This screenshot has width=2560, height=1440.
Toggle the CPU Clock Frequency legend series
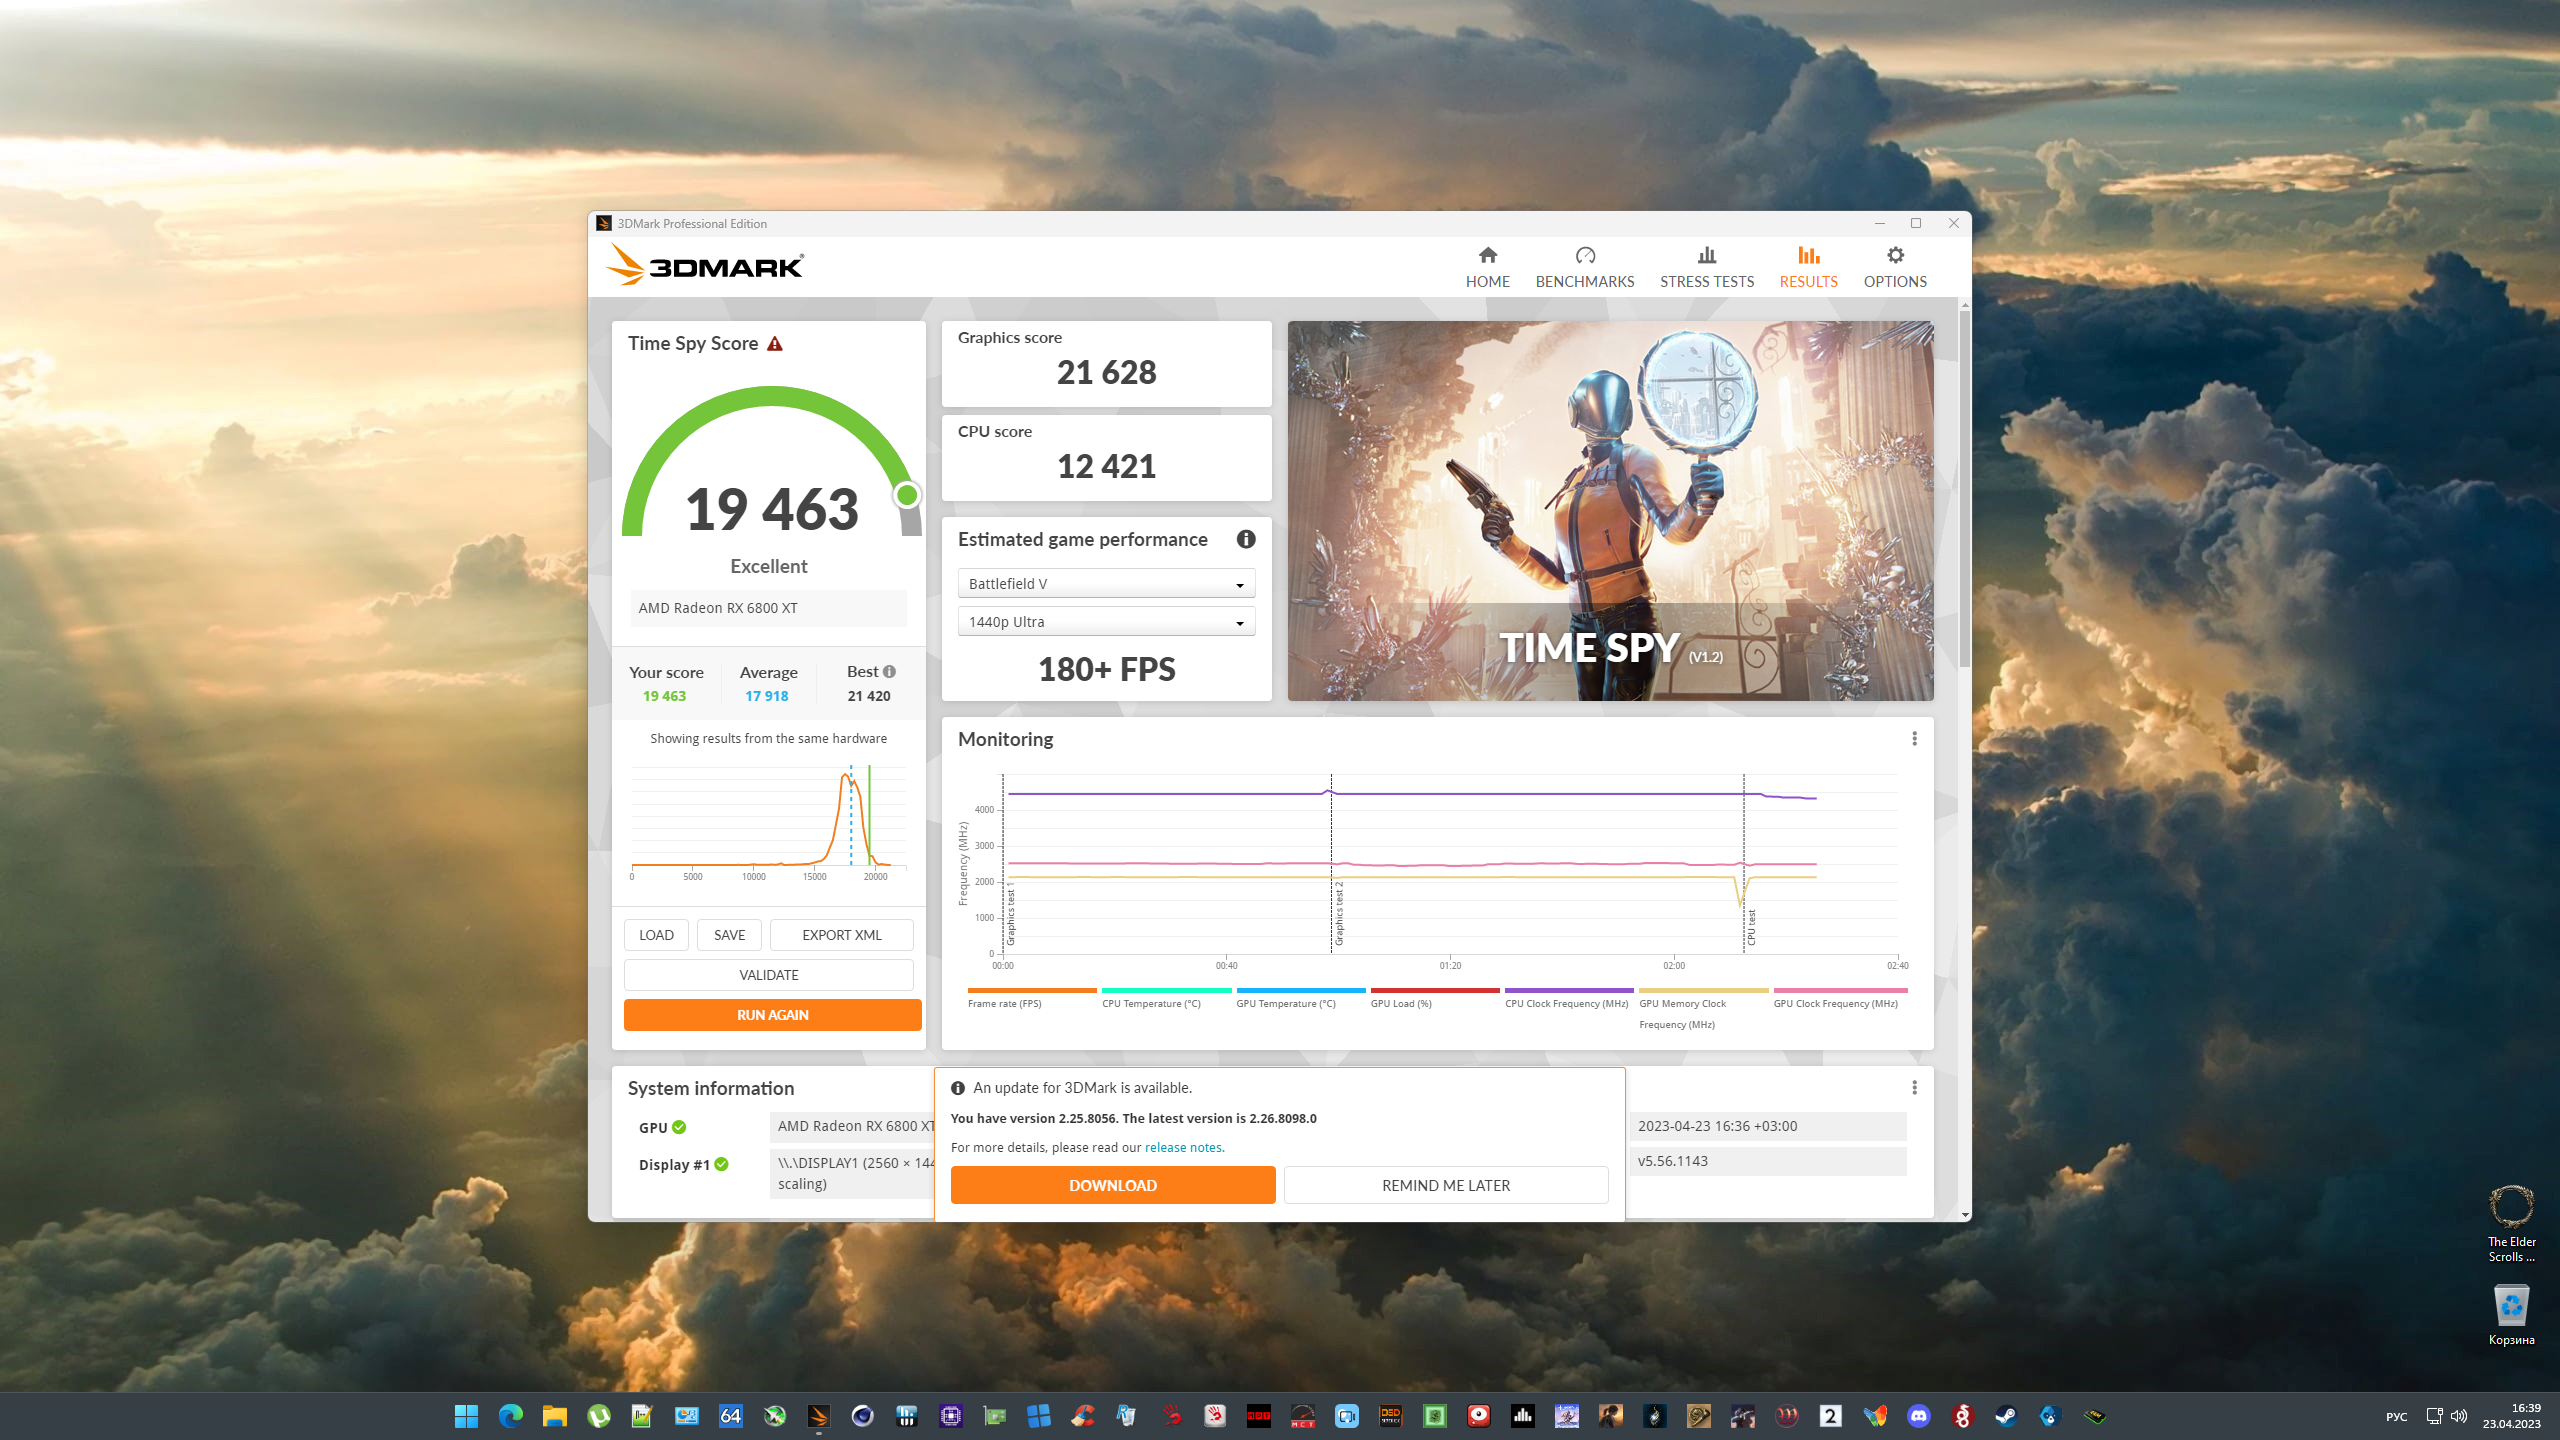coord(1566,1003)
